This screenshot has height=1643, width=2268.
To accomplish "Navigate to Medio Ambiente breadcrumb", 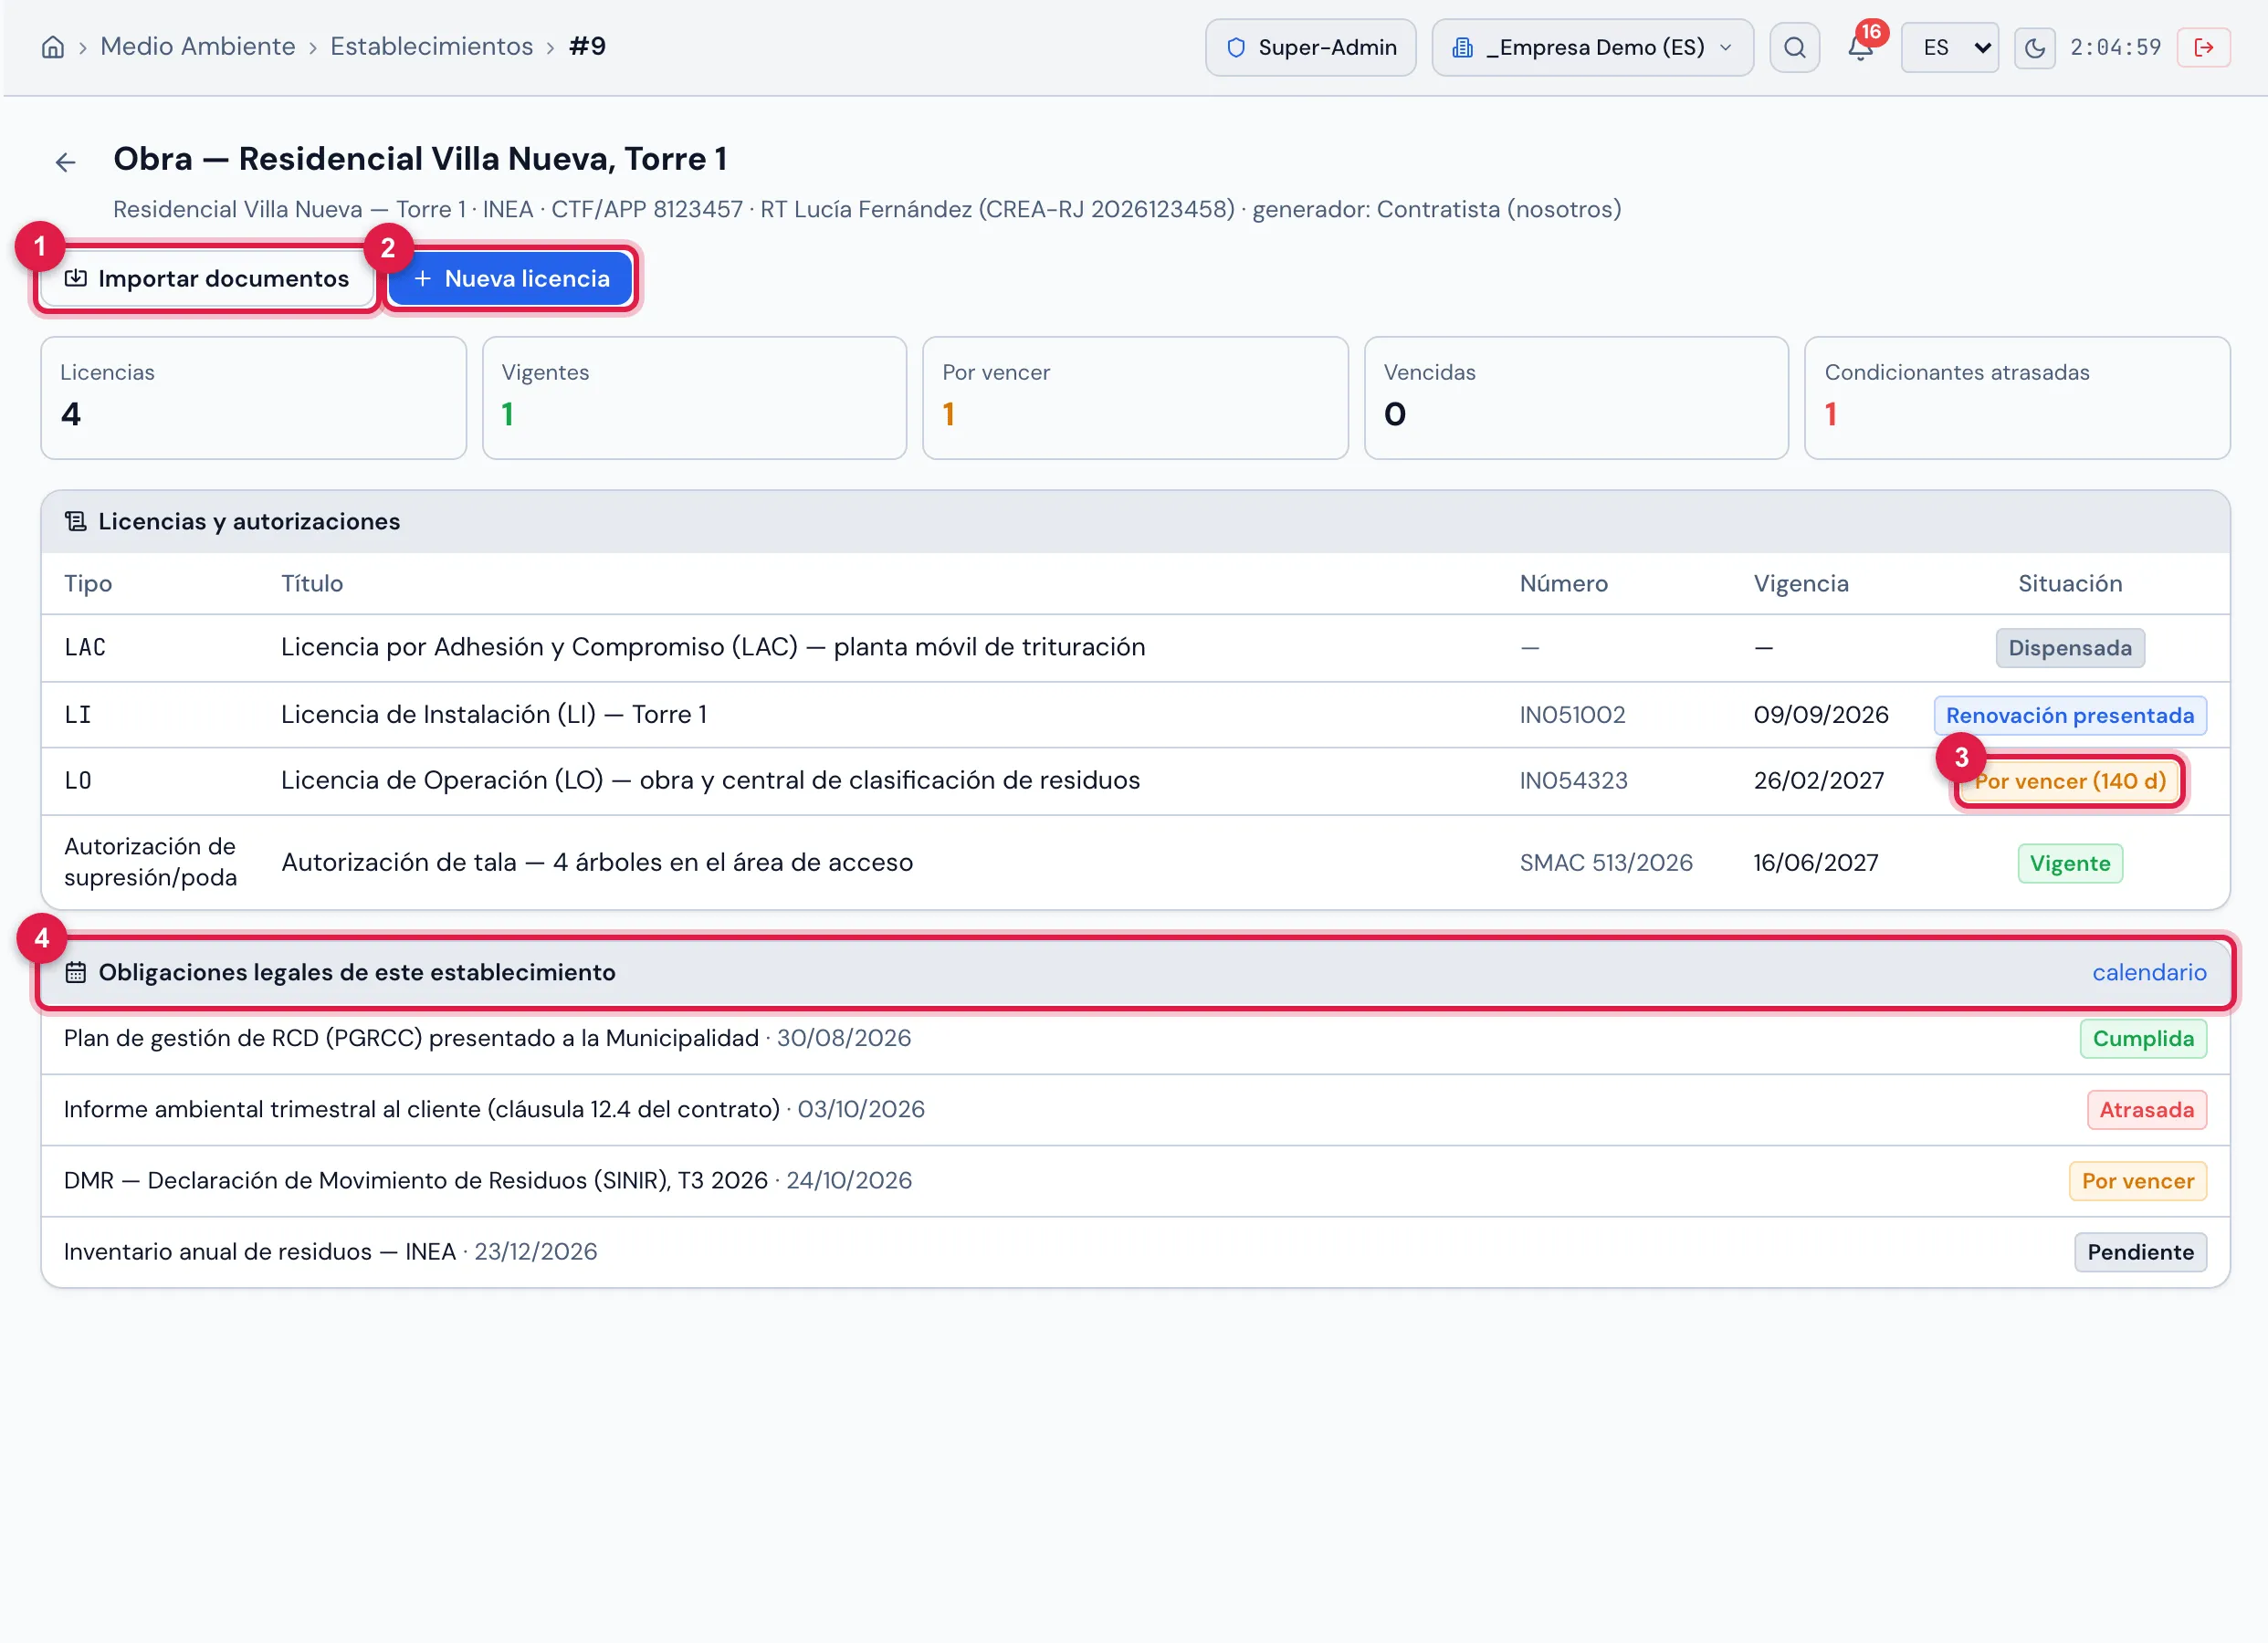I will coord(198,46).
